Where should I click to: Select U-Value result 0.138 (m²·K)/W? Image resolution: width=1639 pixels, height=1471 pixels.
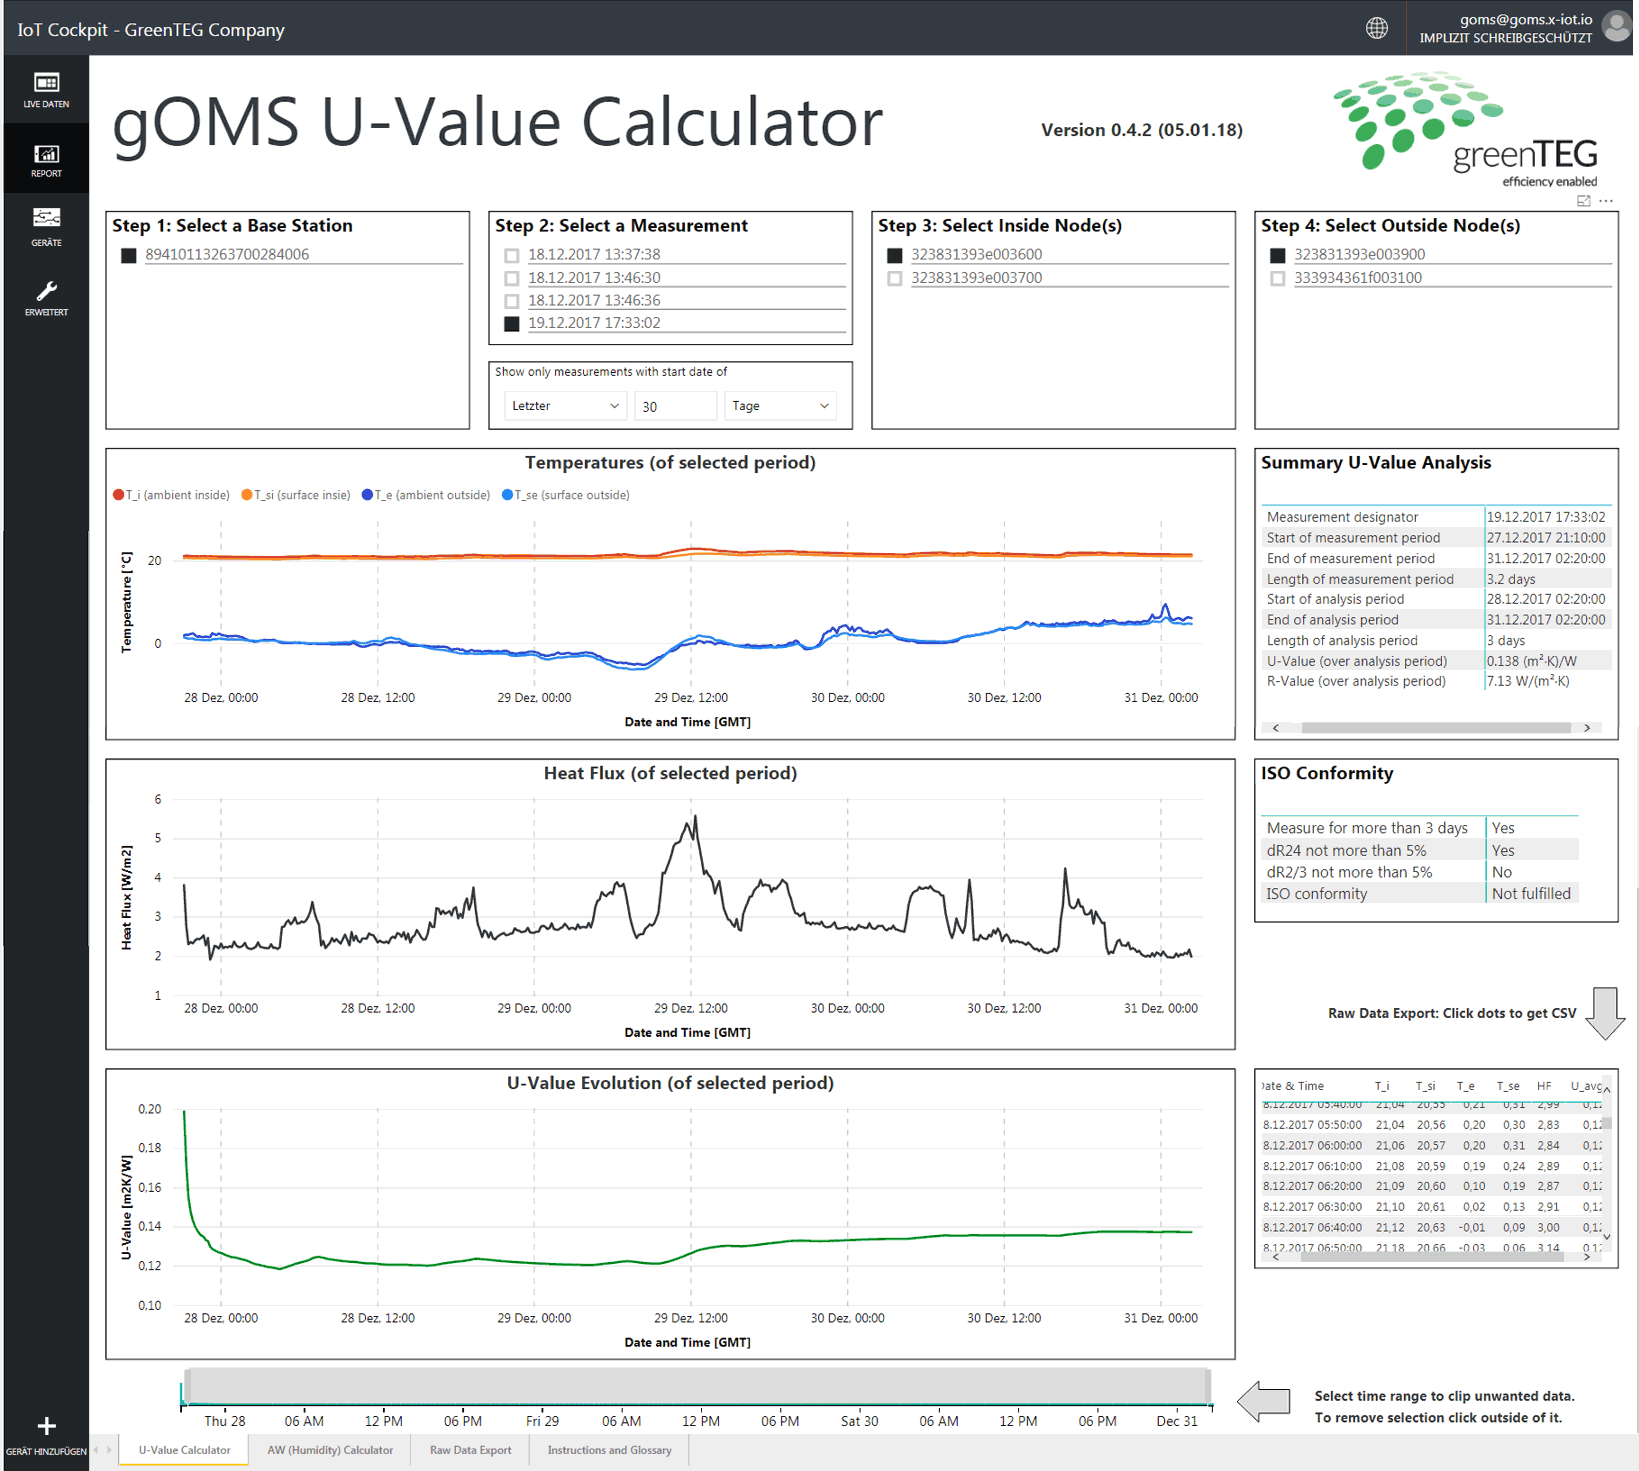tap(1532, 661)
